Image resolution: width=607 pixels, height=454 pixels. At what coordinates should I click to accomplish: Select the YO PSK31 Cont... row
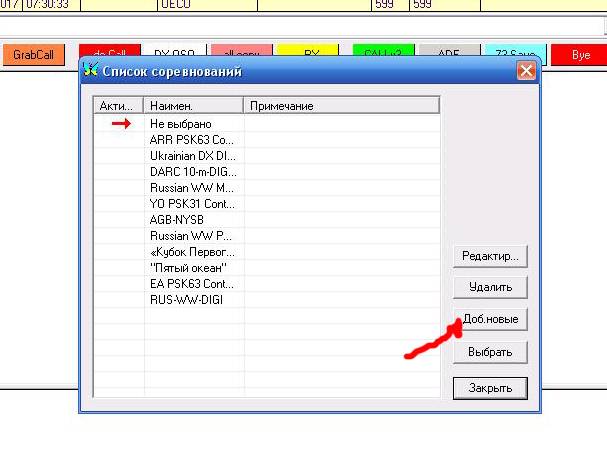[x=266, y=204]
